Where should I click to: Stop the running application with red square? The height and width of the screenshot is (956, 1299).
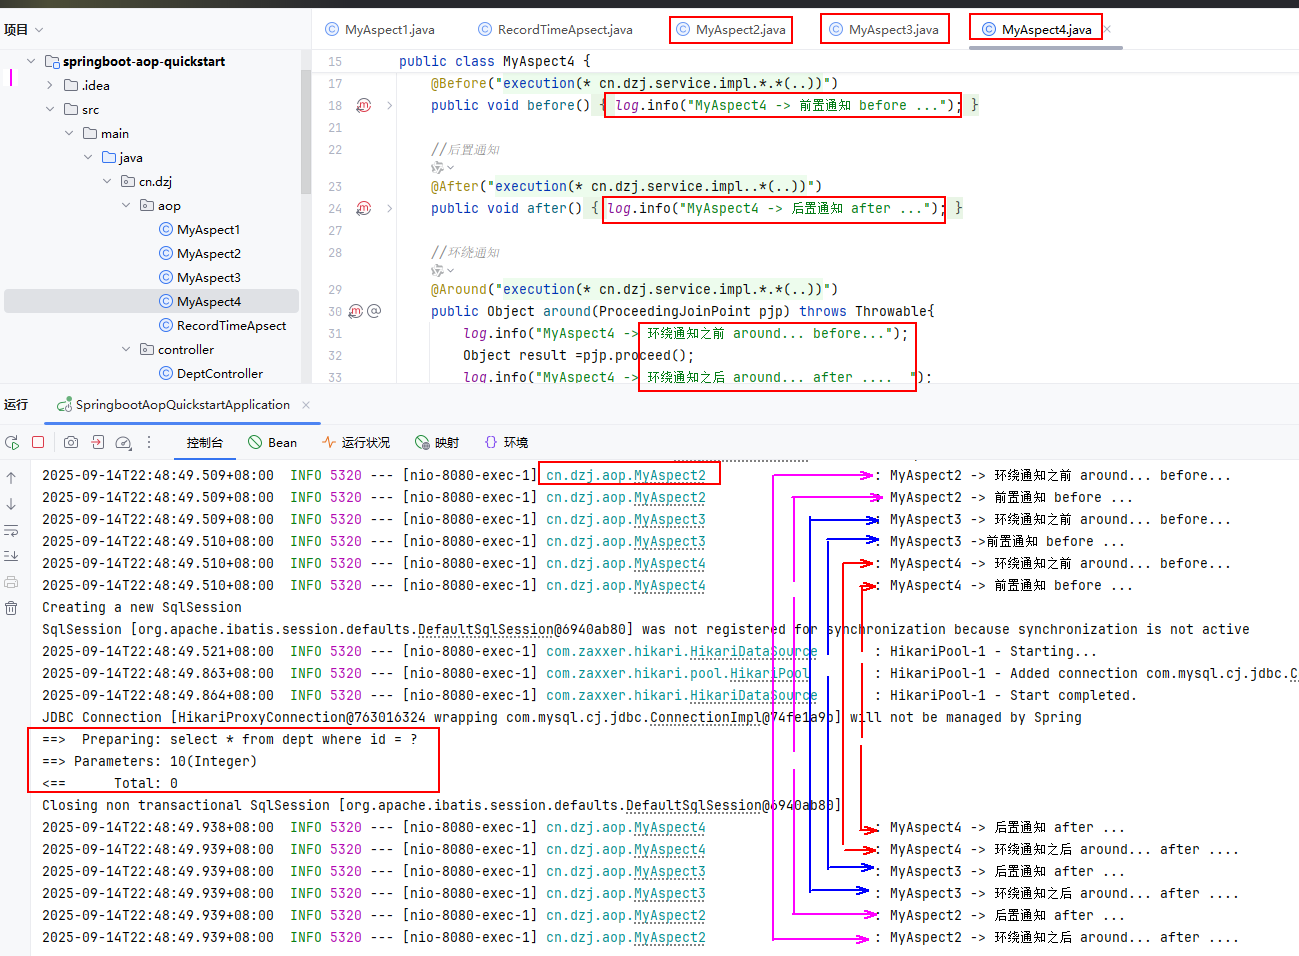(x=38, y=442)
